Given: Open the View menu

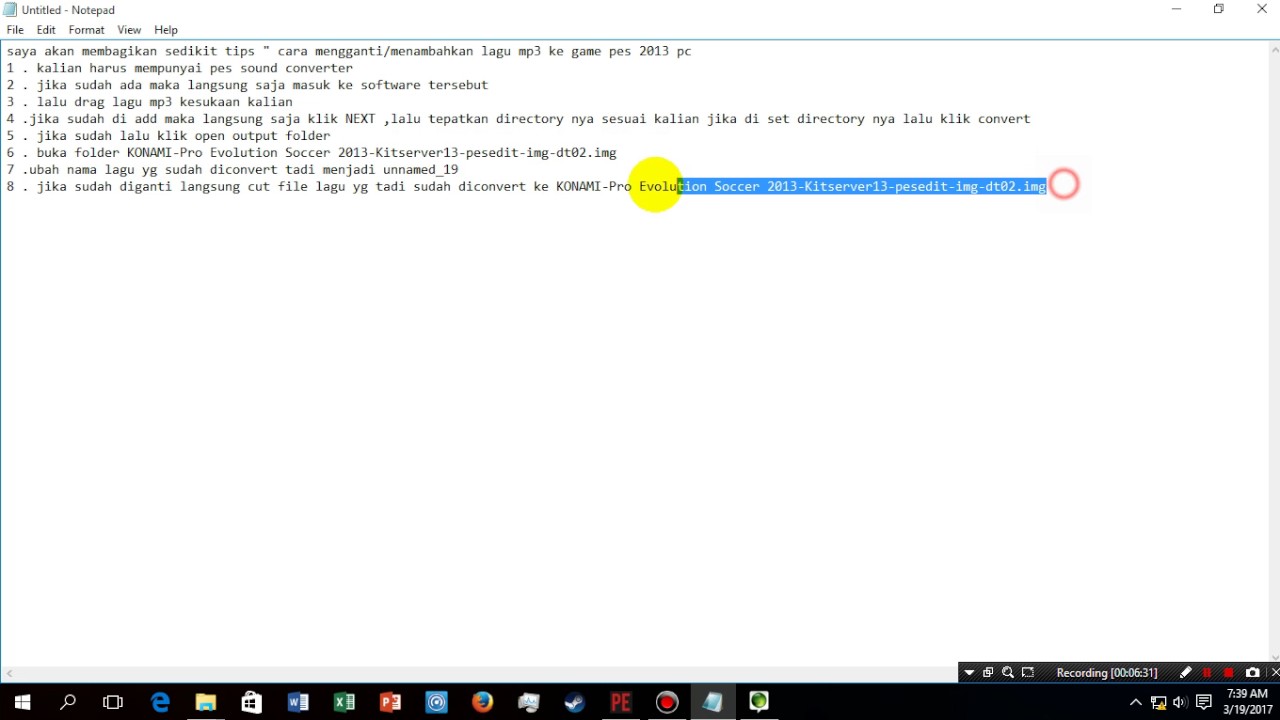Looking at the screenshot, I should [129, 30].
